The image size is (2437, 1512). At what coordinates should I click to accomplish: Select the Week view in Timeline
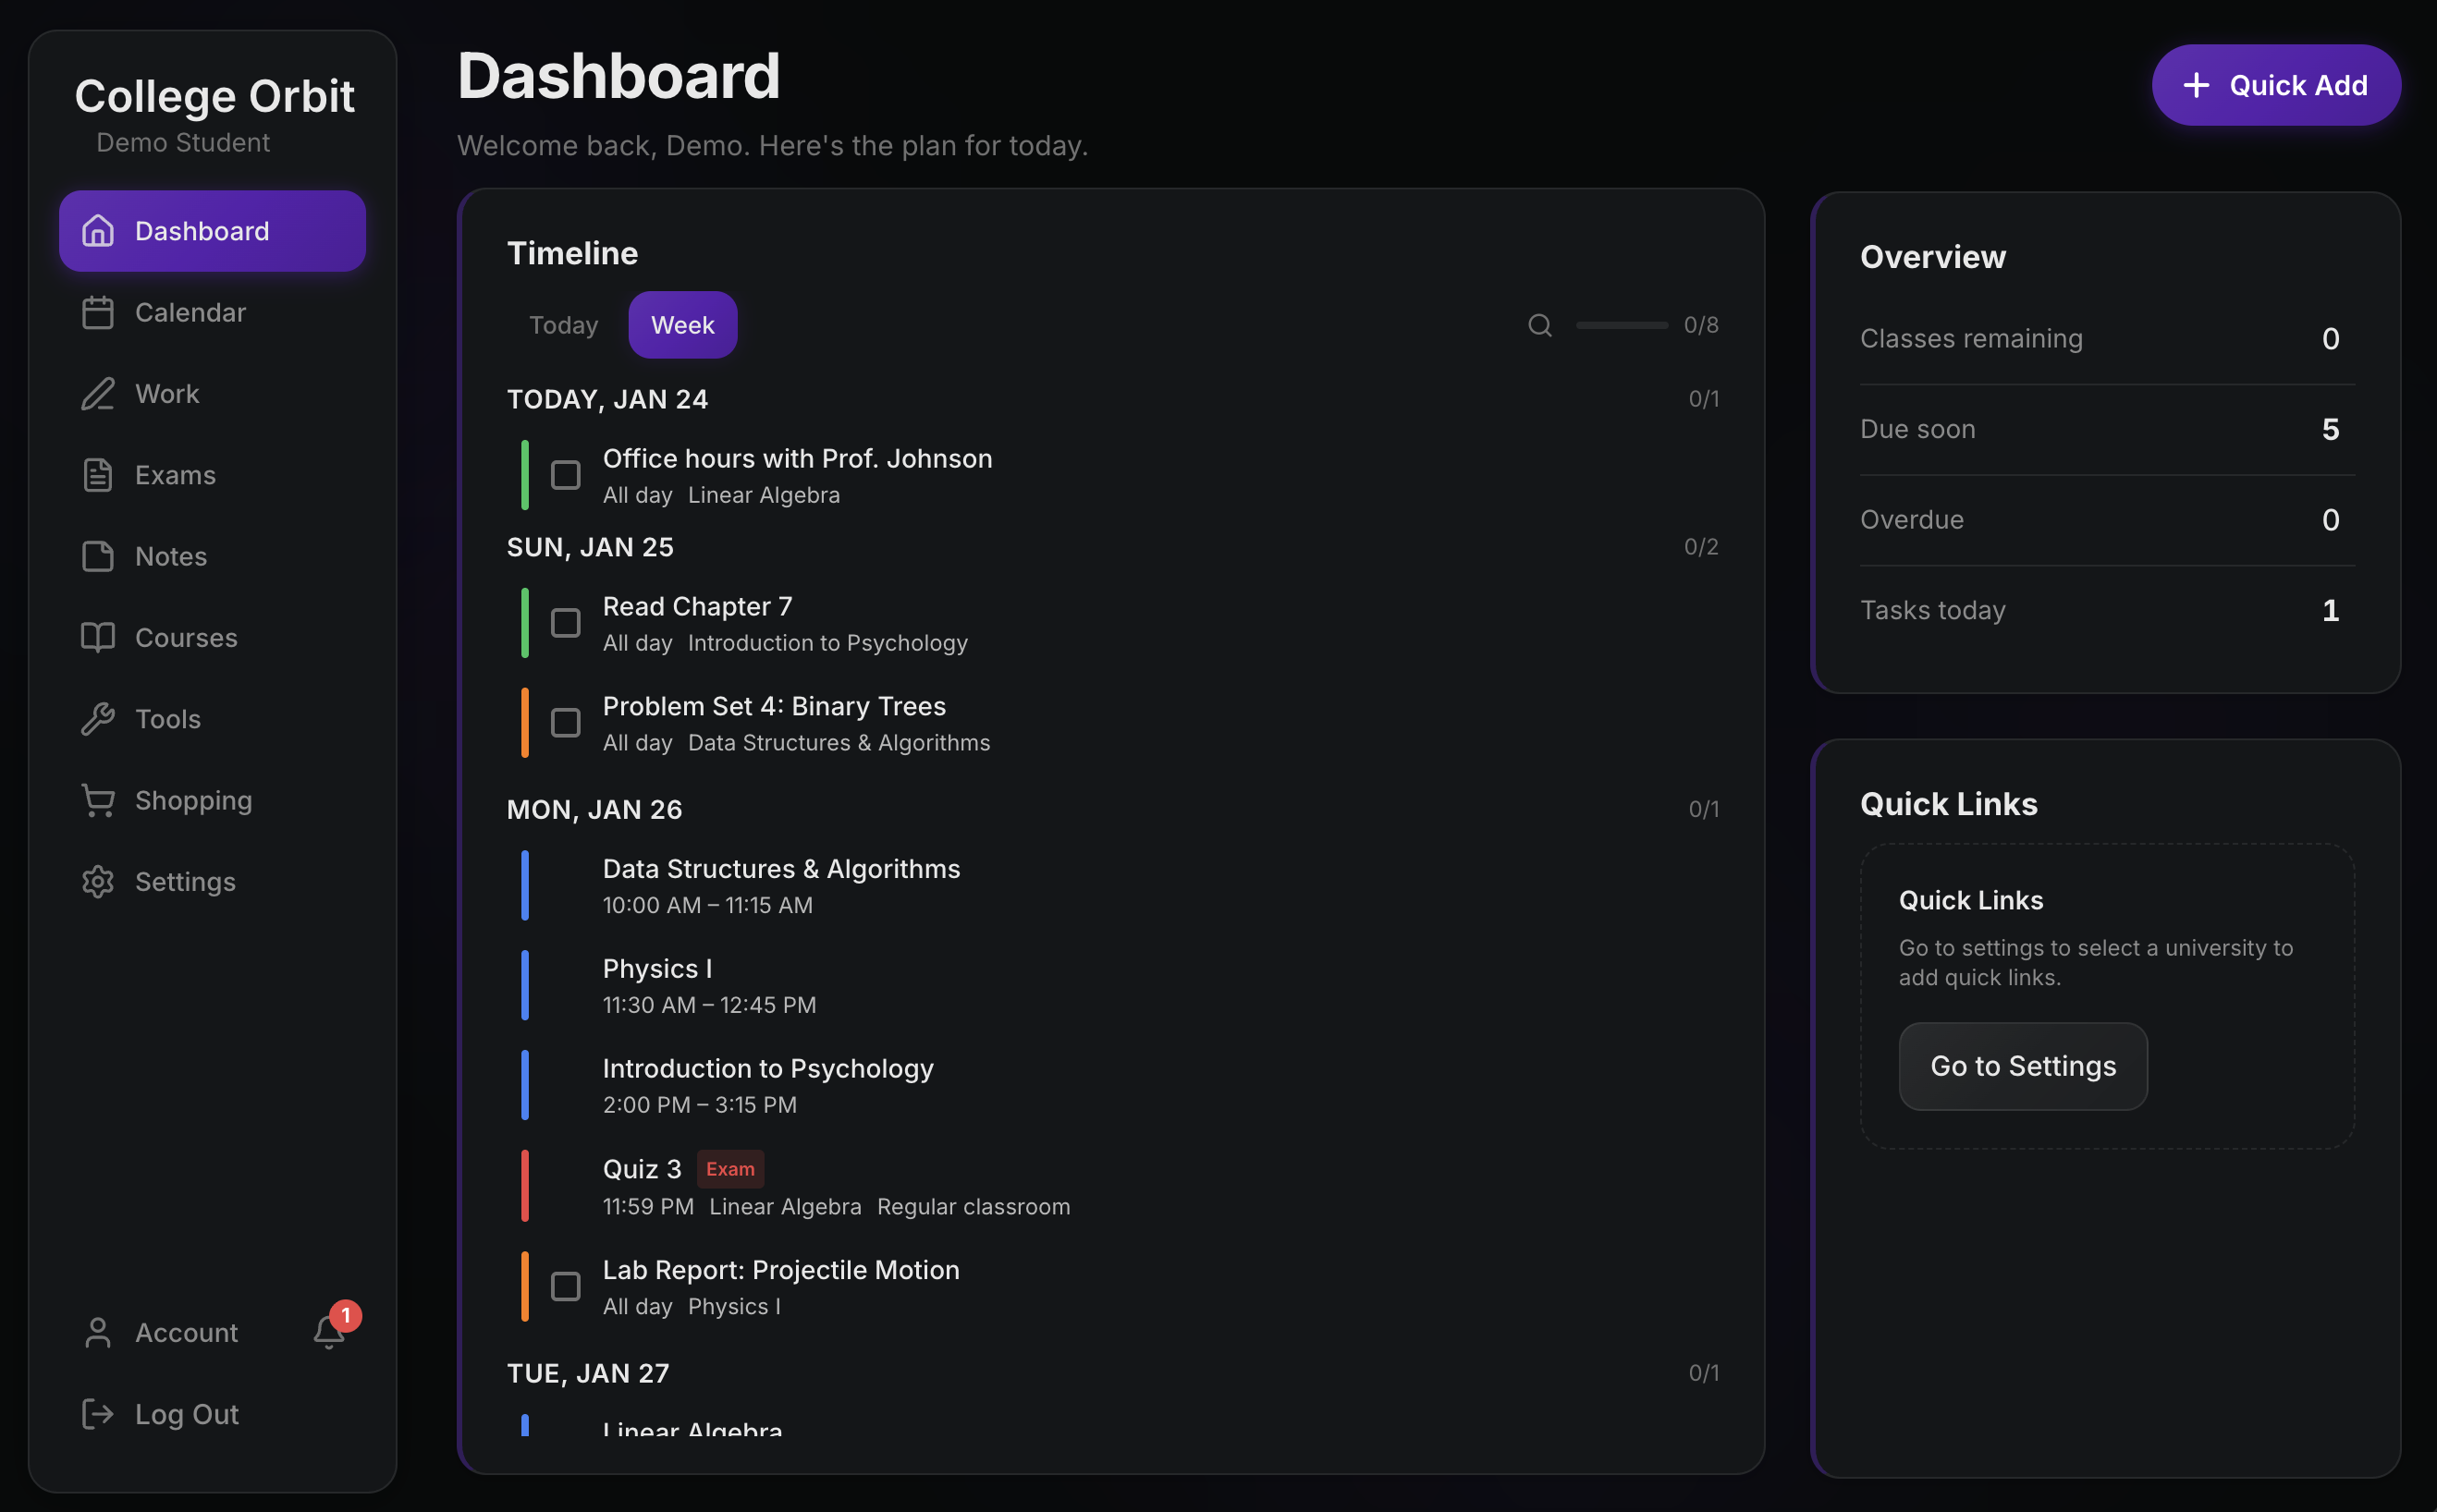pos(682,324)
